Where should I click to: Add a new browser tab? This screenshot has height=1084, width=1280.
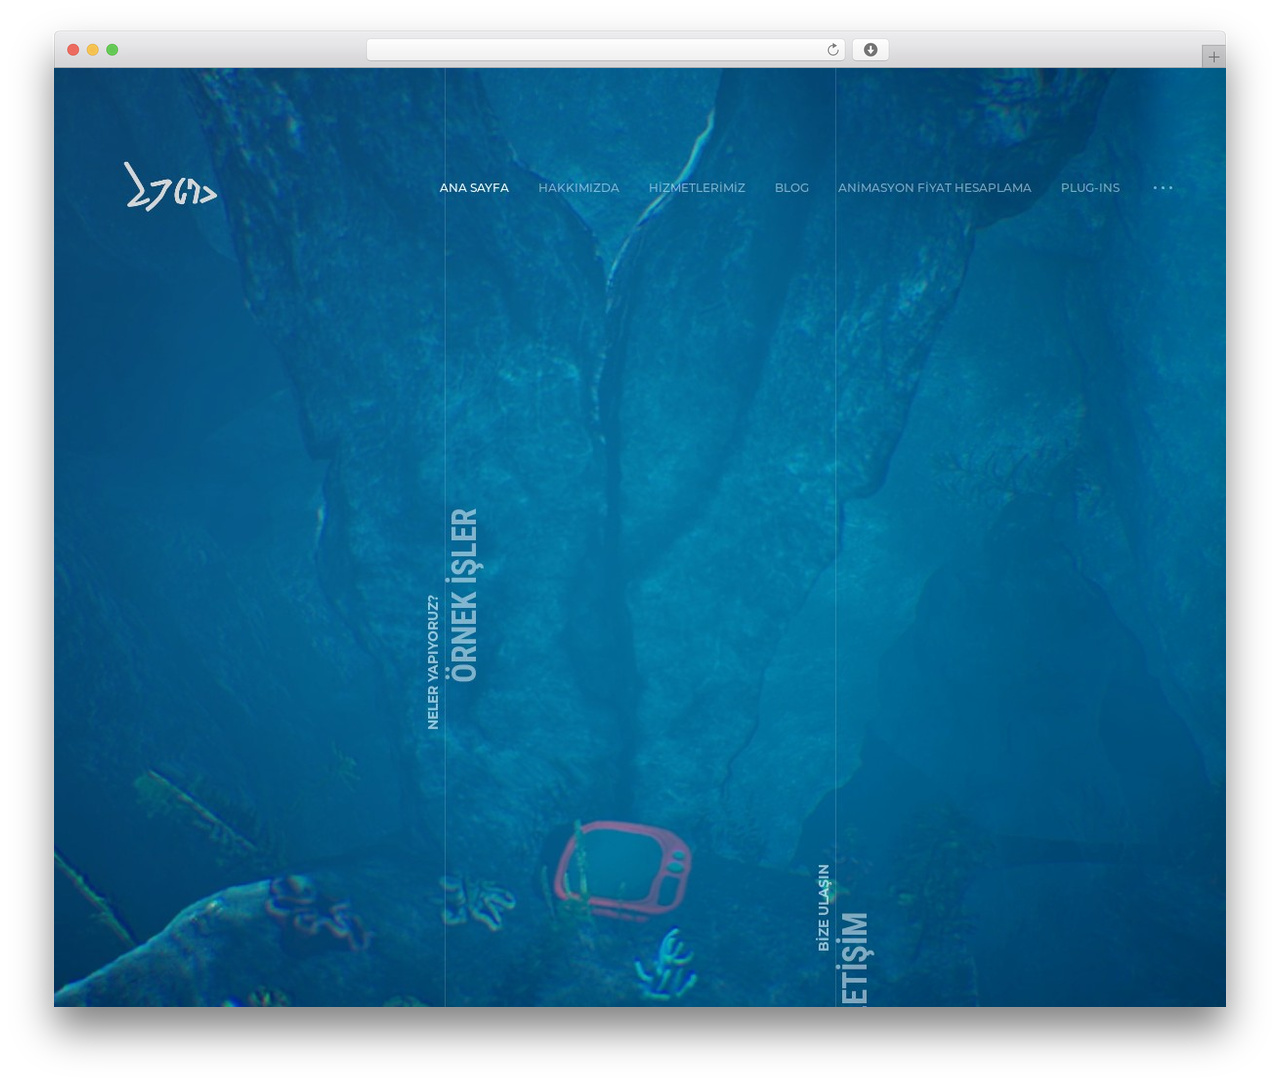(1213, 57)
